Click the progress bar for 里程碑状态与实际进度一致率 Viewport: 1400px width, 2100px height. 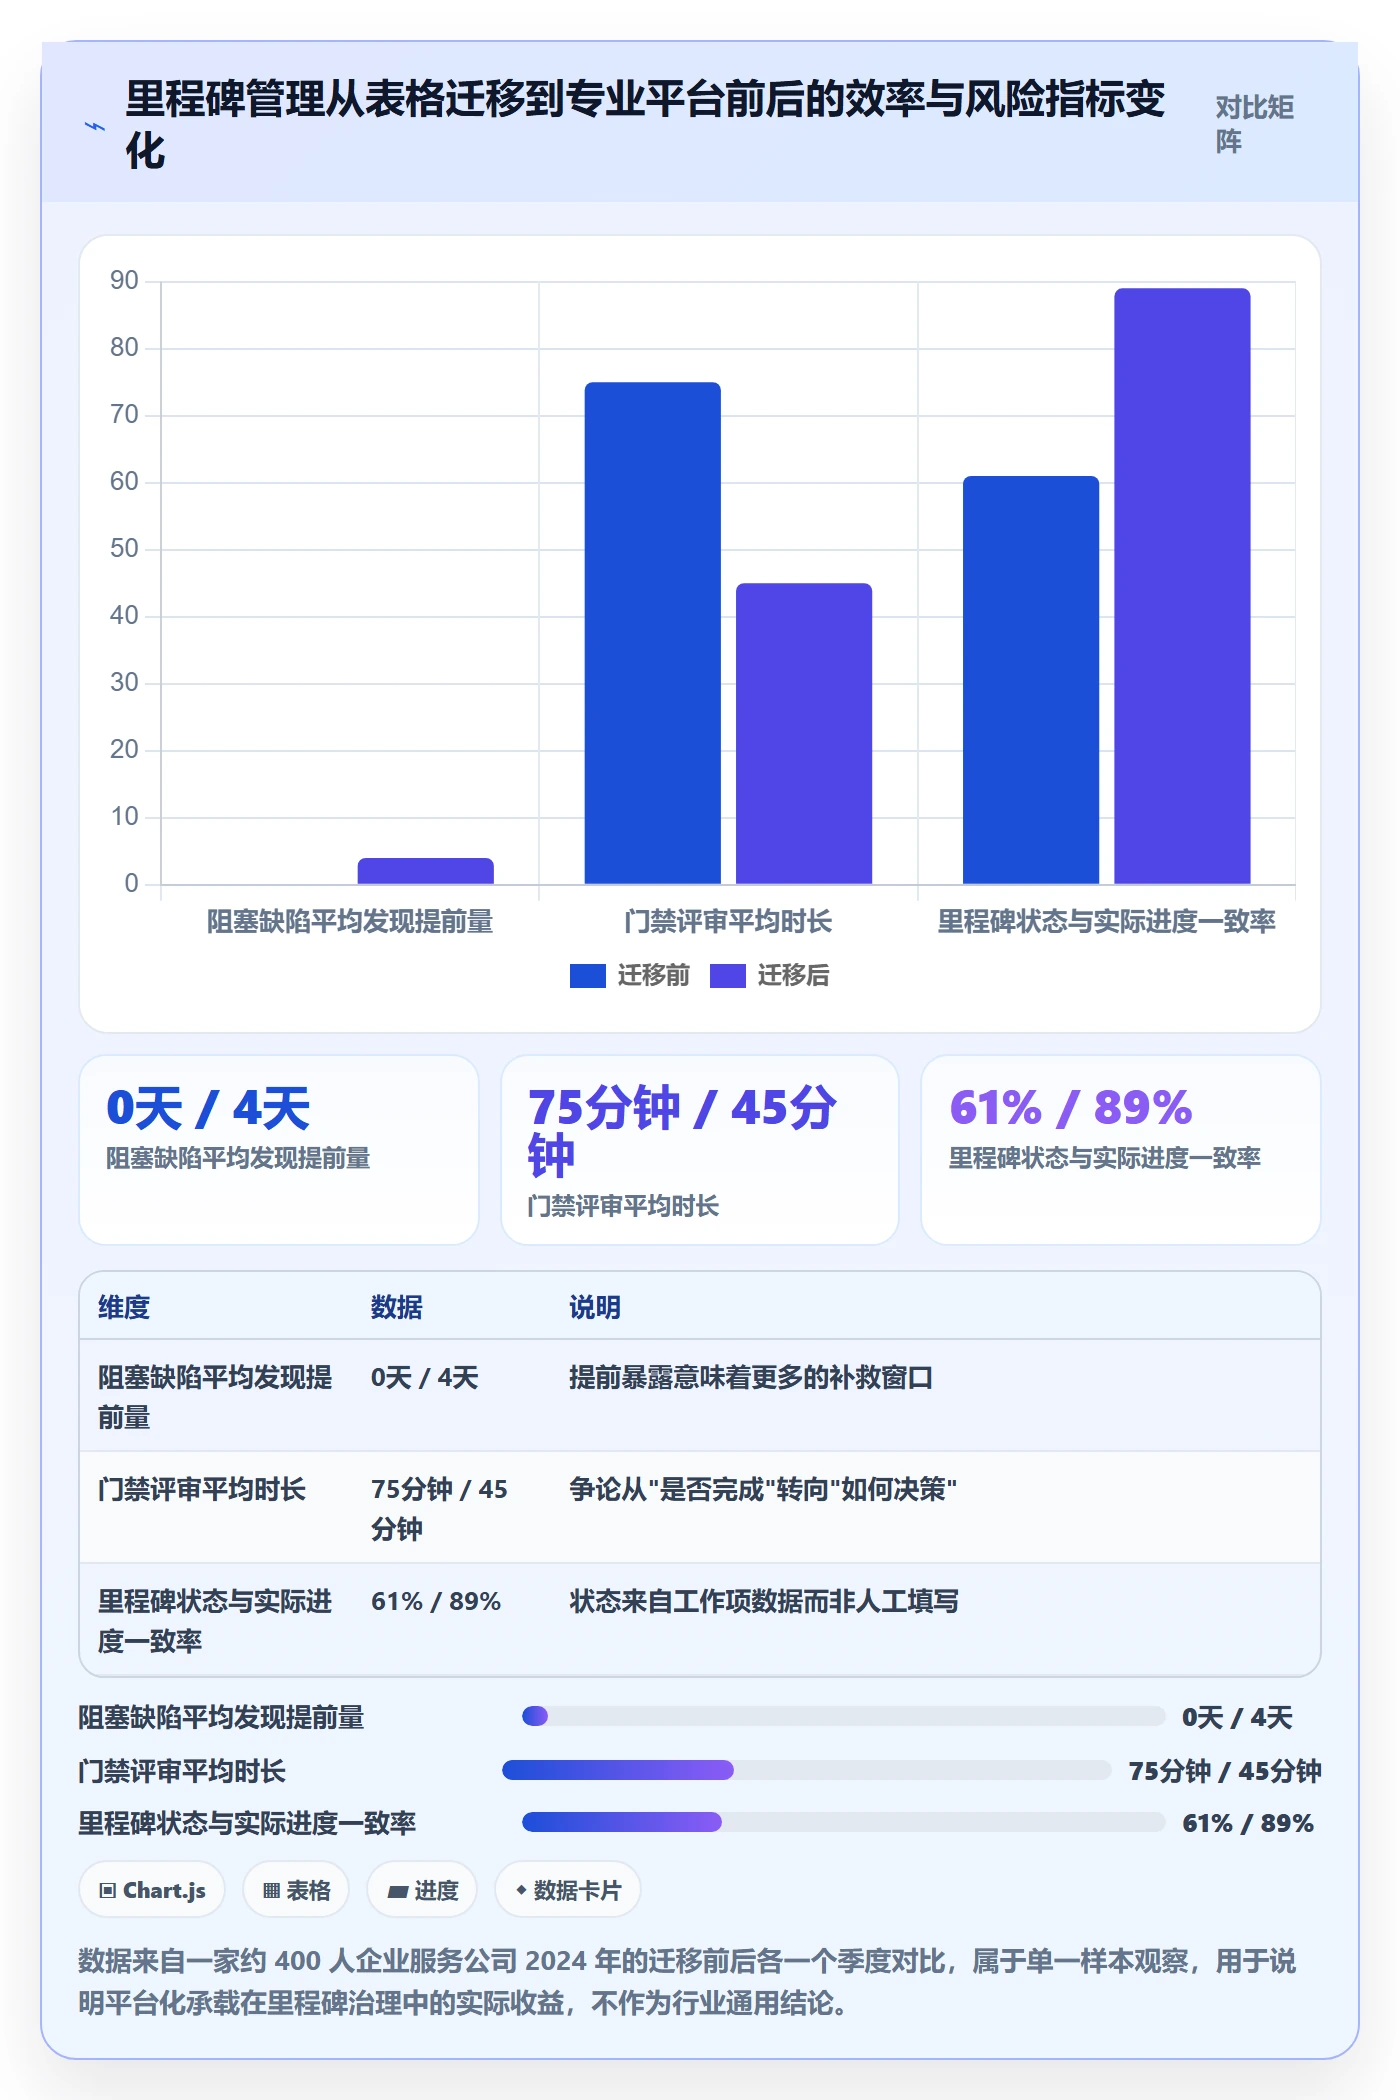[844, 1822]
